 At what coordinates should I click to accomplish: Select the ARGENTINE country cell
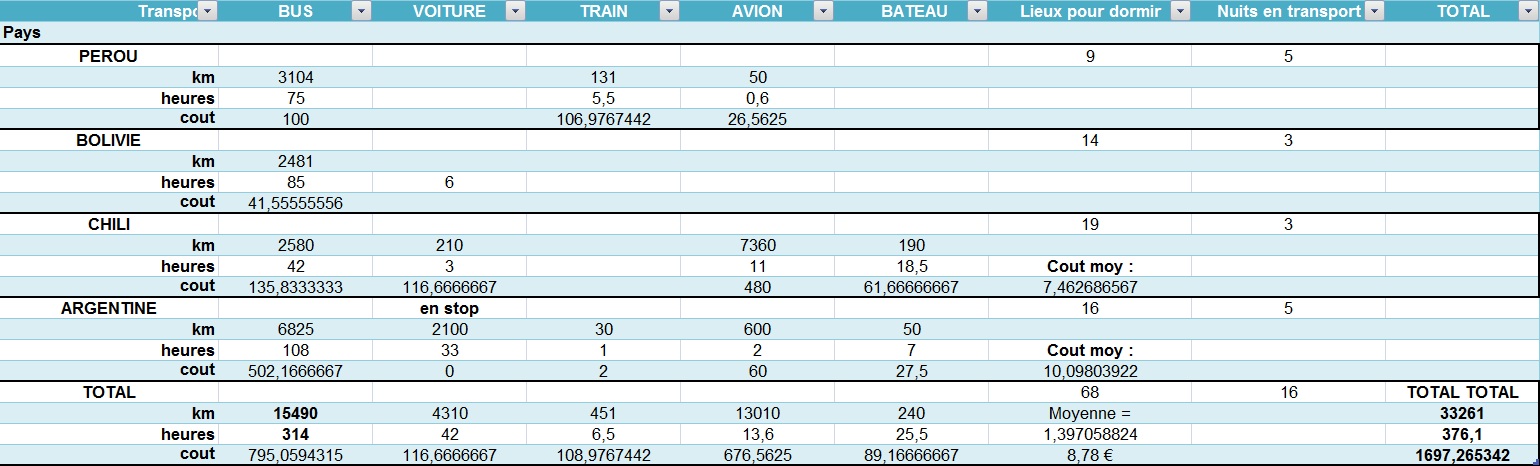108,309
